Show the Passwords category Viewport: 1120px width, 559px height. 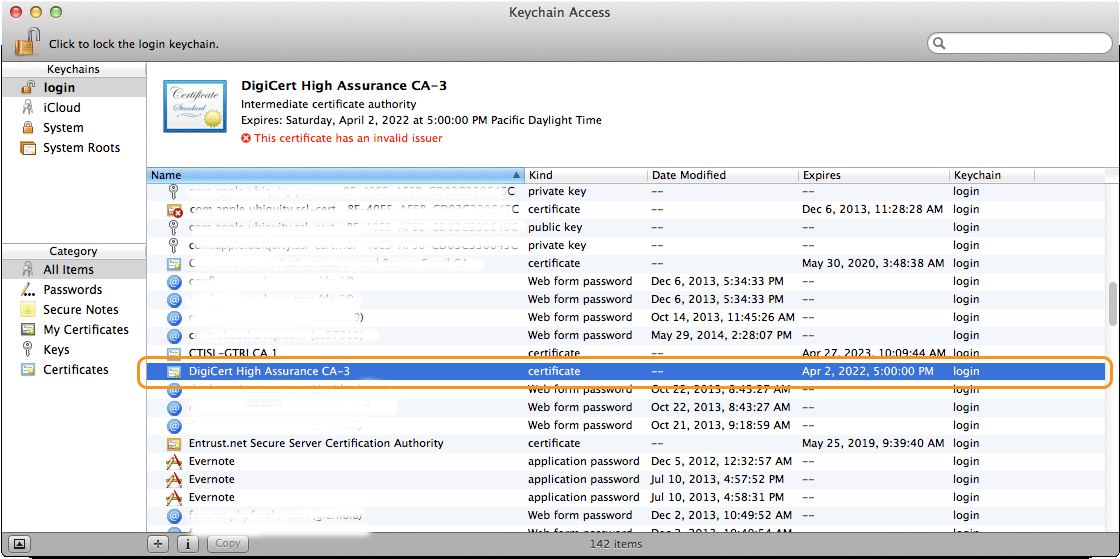point(72,290)
